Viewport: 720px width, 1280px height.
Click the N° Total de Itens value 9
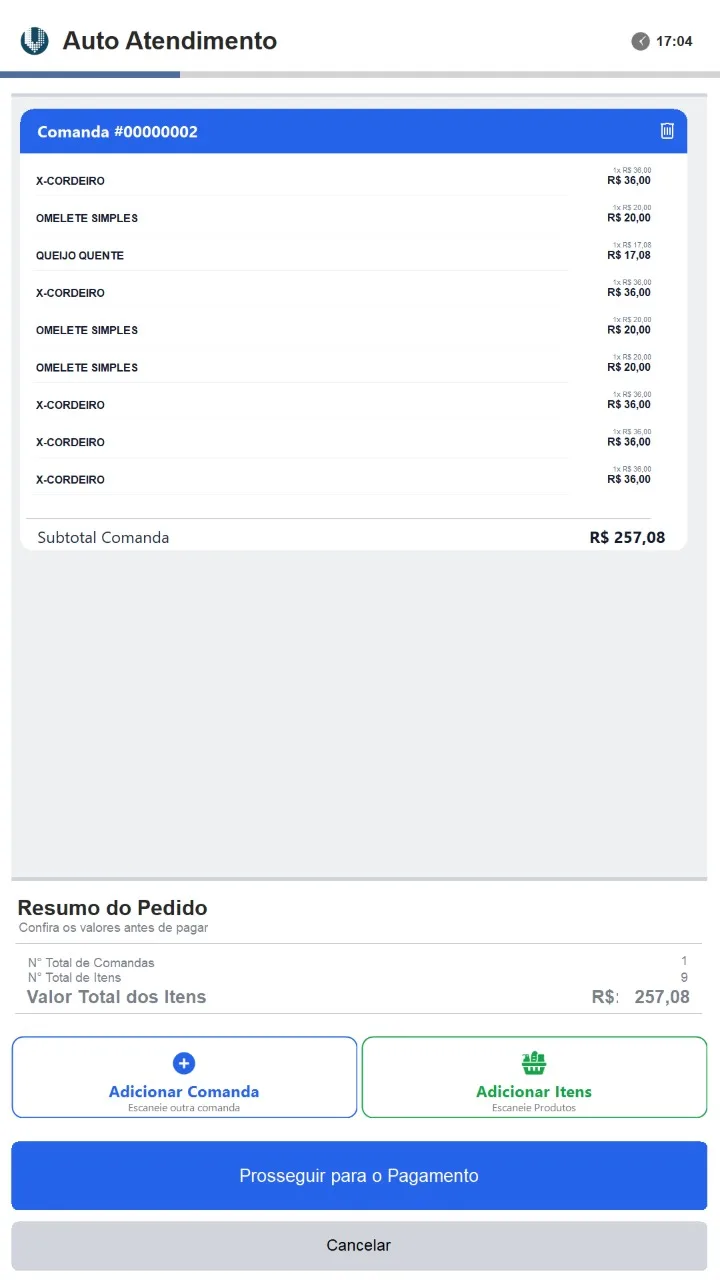(684, 977)
